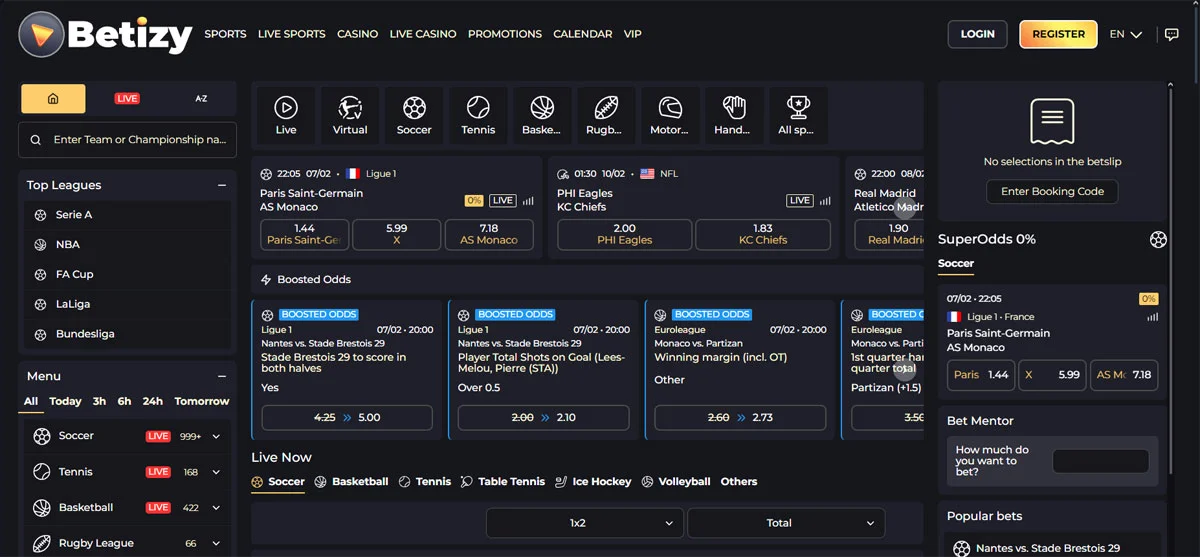The image size is (1200, 557).
Task: Click the SuperOdds soccer ball icon
Action: click(x=1158, y=239)
